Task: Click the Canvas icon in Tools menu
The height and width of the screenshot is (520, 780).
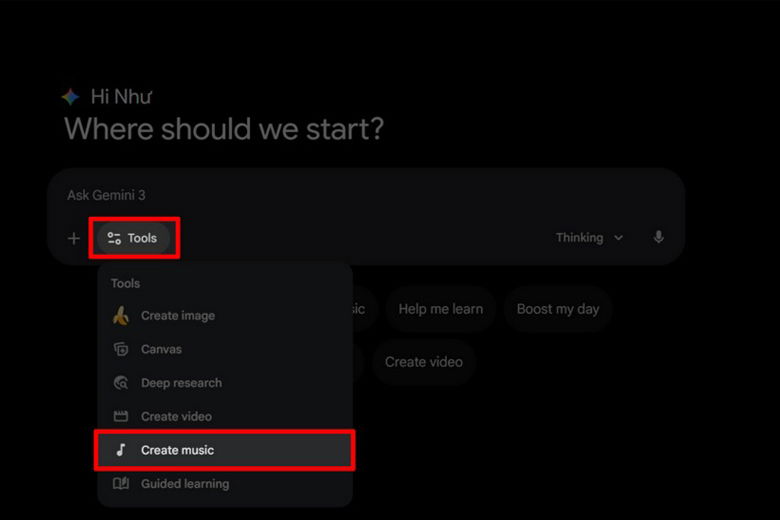Action: 121,350
